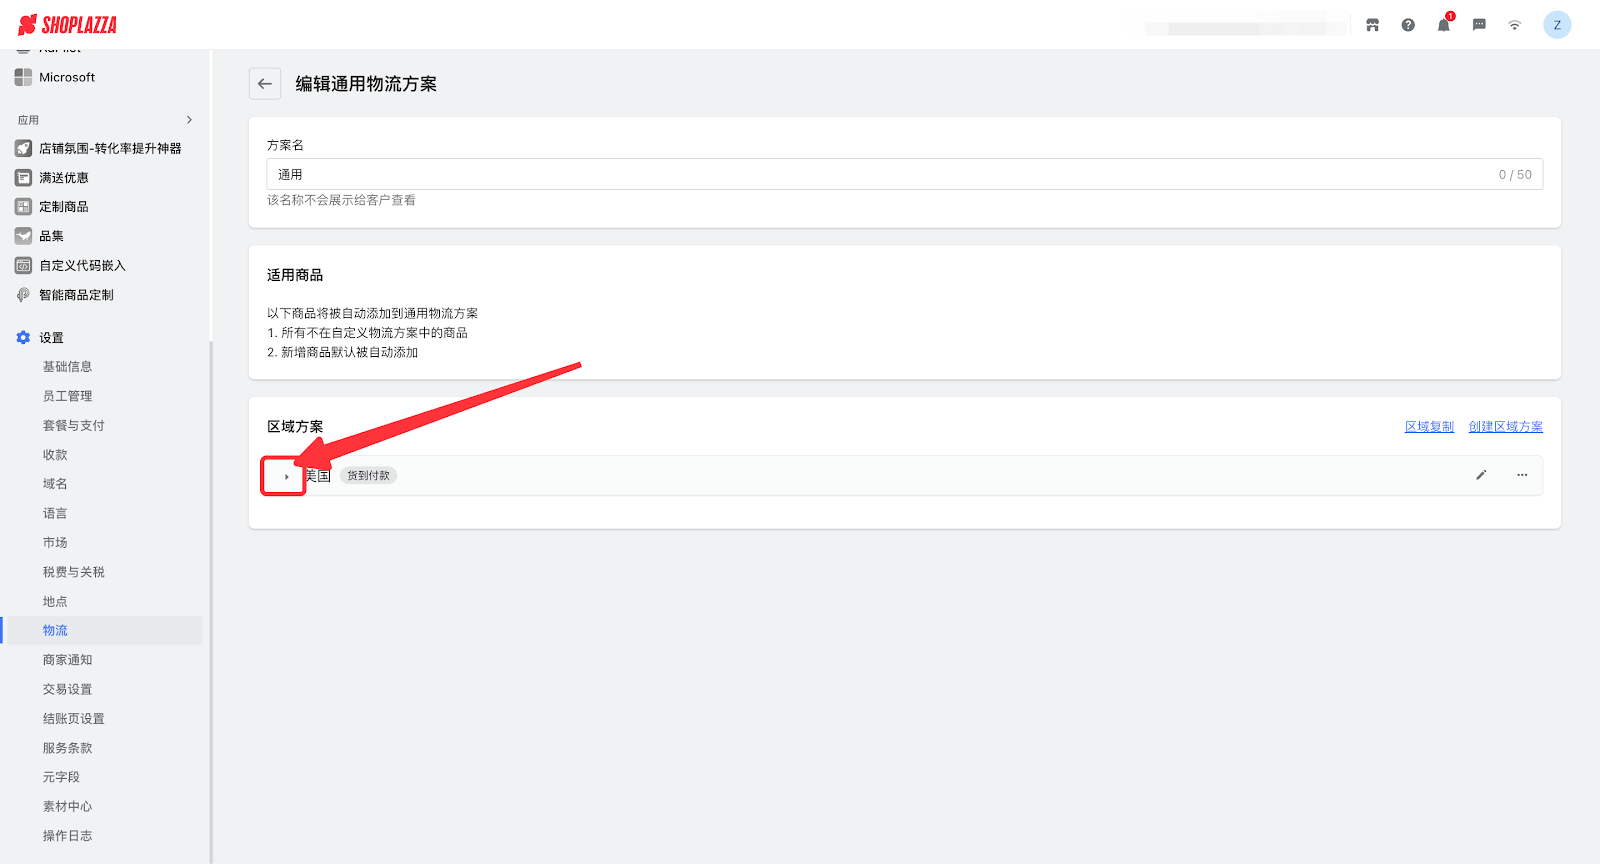Go to 税费与关税 settings
The width and height of the screenshot is (1600, 864).
coord(73,572)
